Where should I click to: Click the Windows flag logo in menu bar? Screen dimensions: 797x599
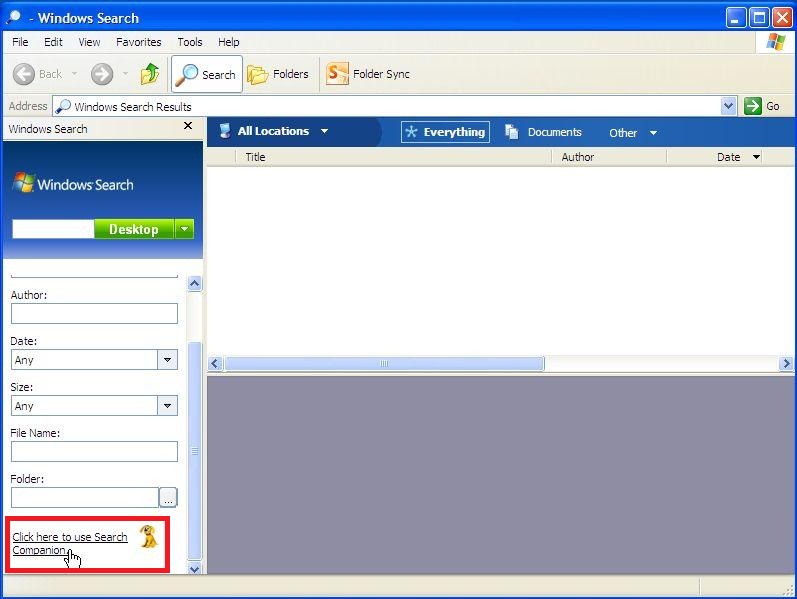point(775,42)
